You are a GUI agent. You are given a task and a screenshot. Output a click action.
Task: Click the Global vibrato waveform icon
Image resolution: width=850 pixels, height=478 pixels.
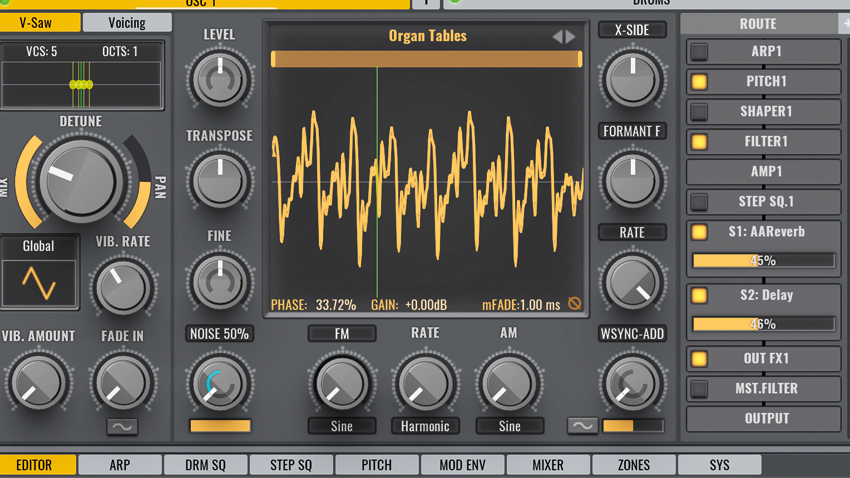38,283
